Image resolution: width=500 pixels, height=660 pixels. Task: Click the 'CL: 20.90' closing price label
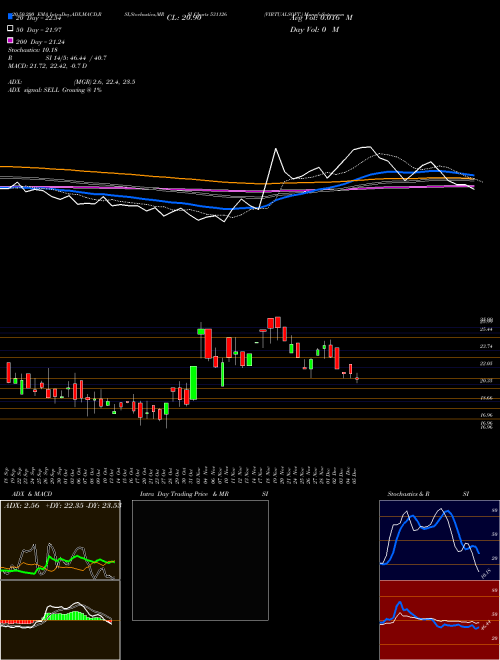pos(184,18)
